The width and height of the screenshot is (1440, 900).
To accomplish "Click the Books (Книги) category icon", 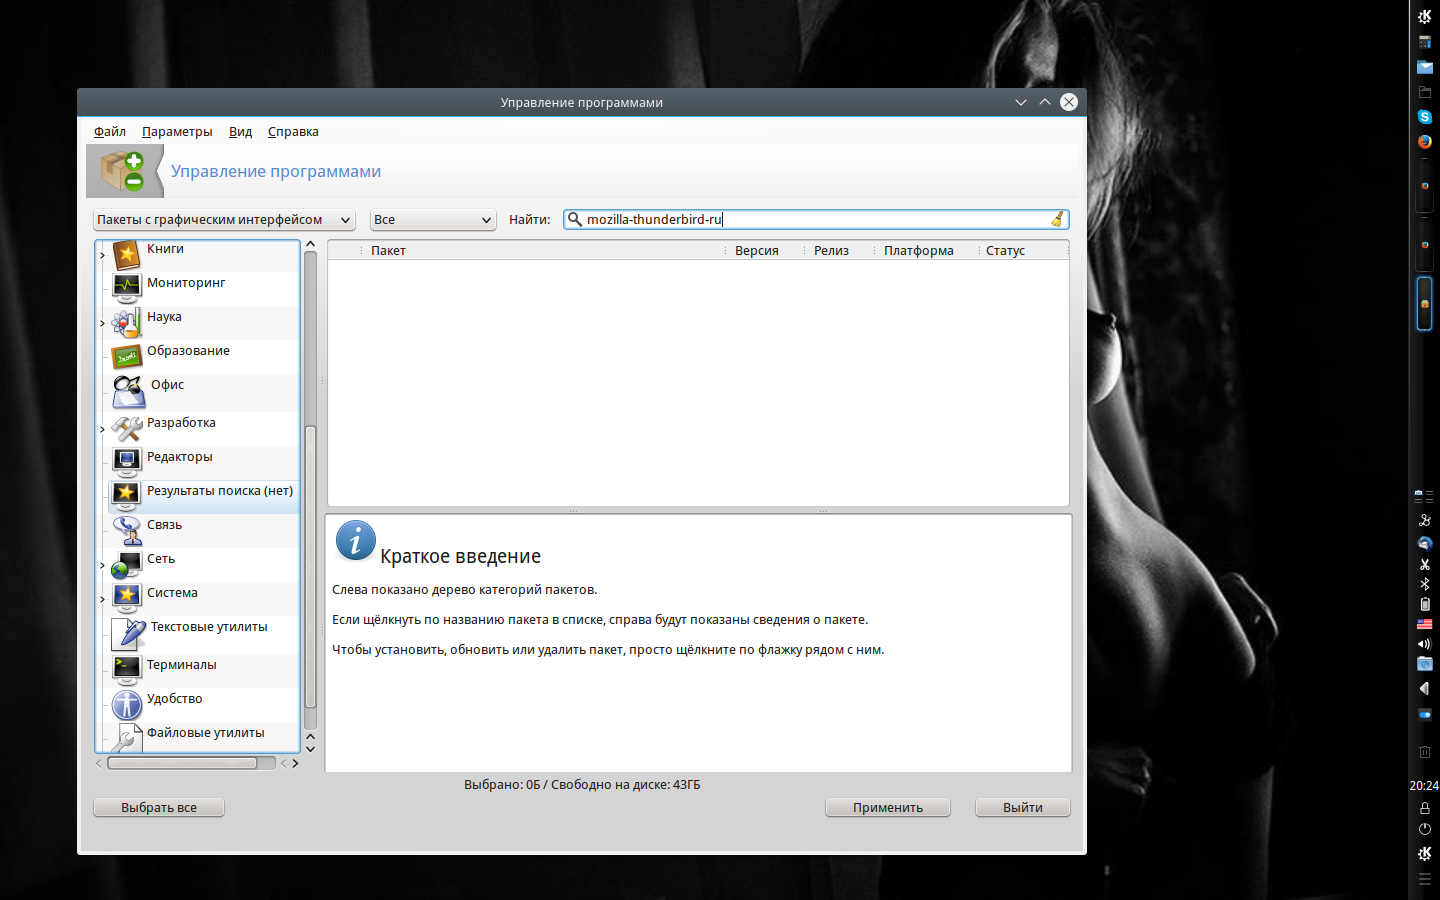I will pyautogui.click(x=127, y=255).
